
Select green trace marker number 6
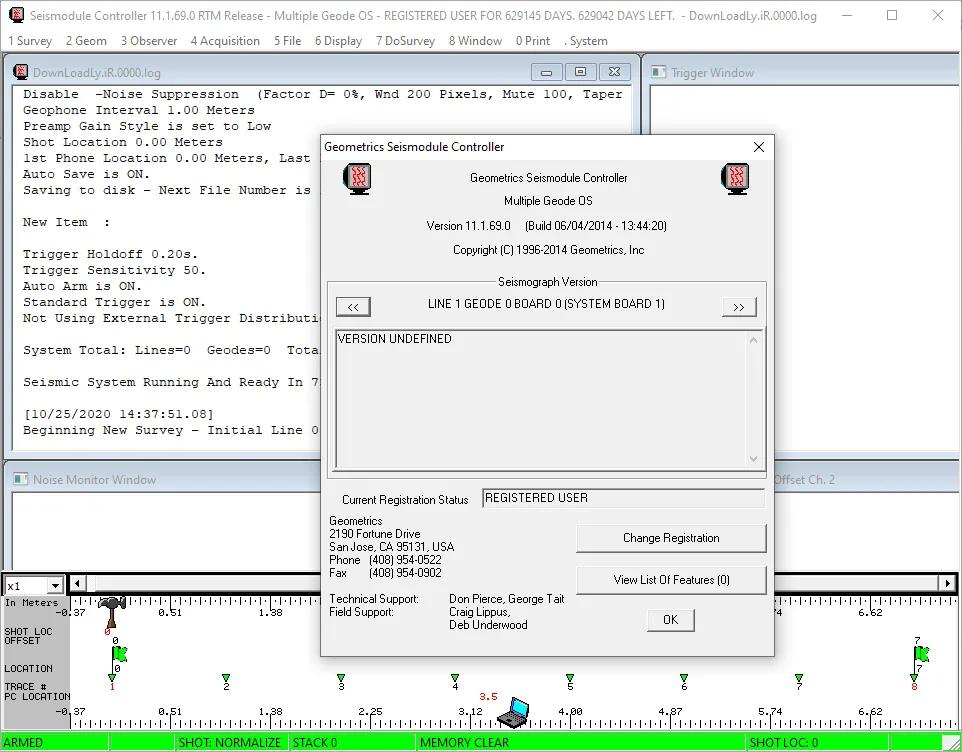(x=684, y=678)
